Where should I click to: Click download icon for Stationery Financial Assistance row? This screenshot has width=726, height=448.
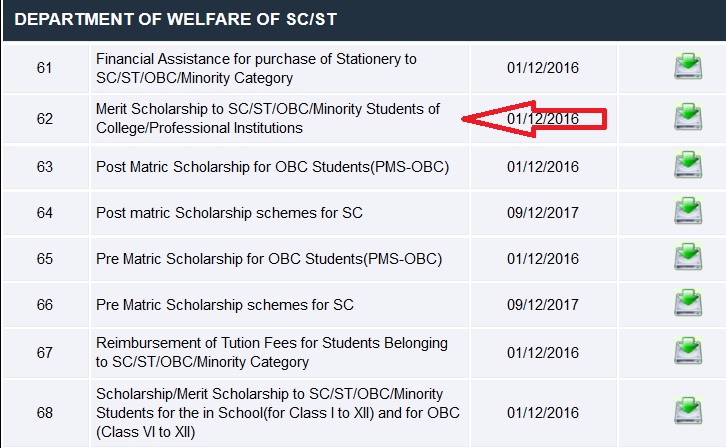(x=687, y=68)
